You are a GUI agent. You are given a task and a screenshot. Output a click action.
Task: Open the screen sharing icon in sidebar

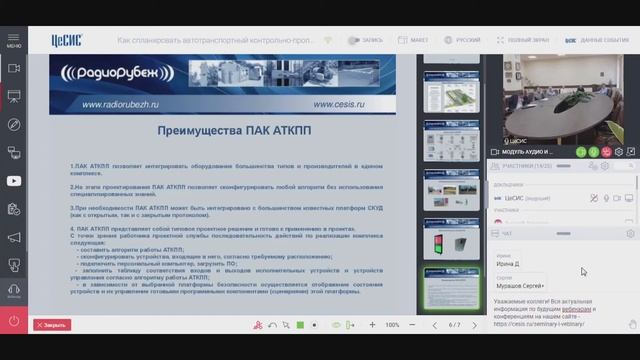pos(14,153)
